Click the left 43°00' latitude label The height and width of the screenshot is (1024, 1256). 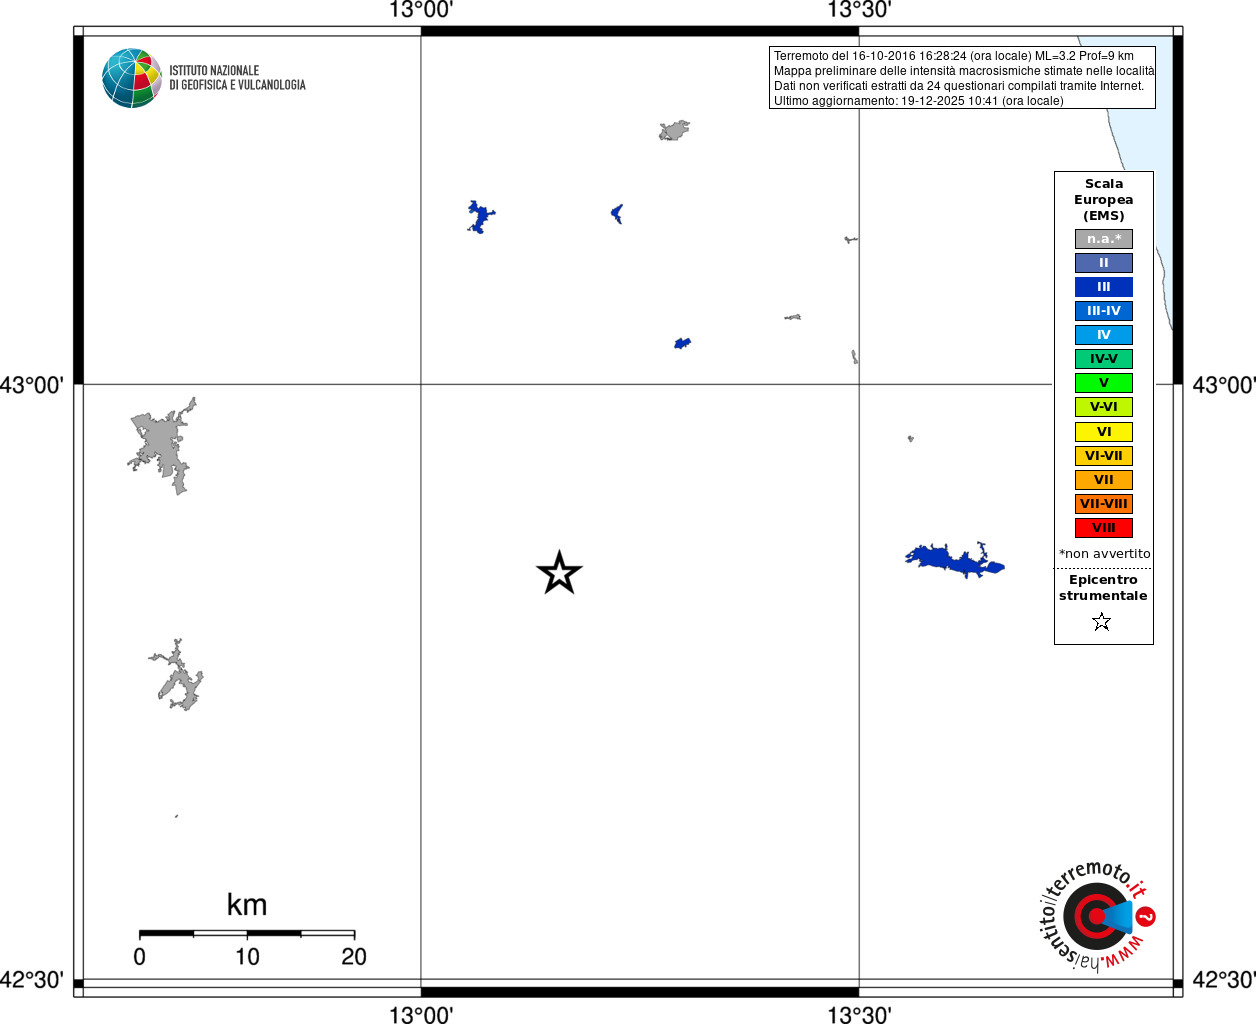pyautogui.click(x=32, y=385)
